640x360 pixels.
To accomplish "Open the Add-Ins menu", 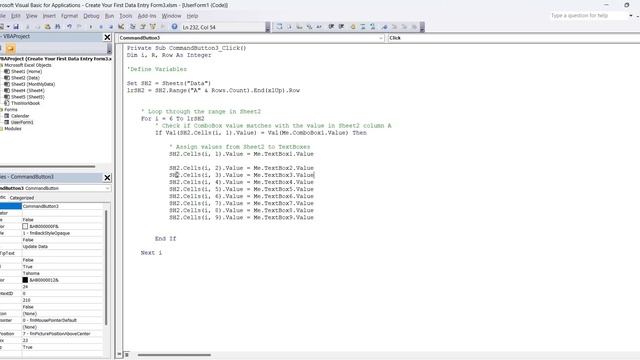I will click(x=147, y=16).
